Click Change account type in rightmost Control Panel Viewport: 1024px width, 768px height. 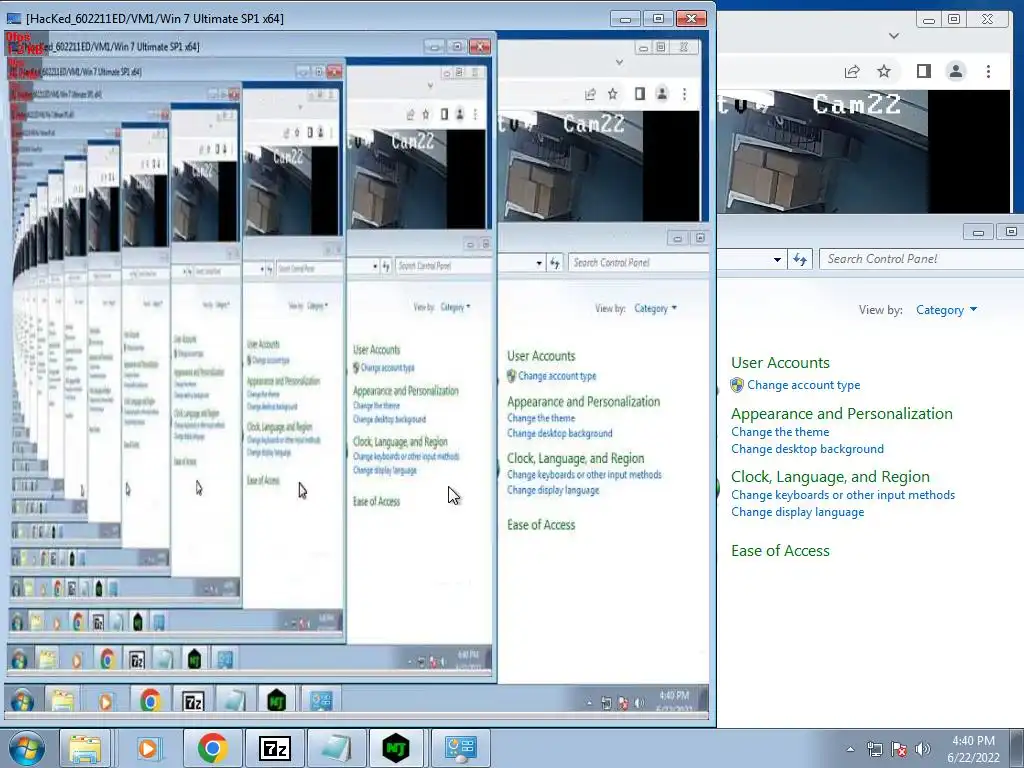(x=803, y=385)
